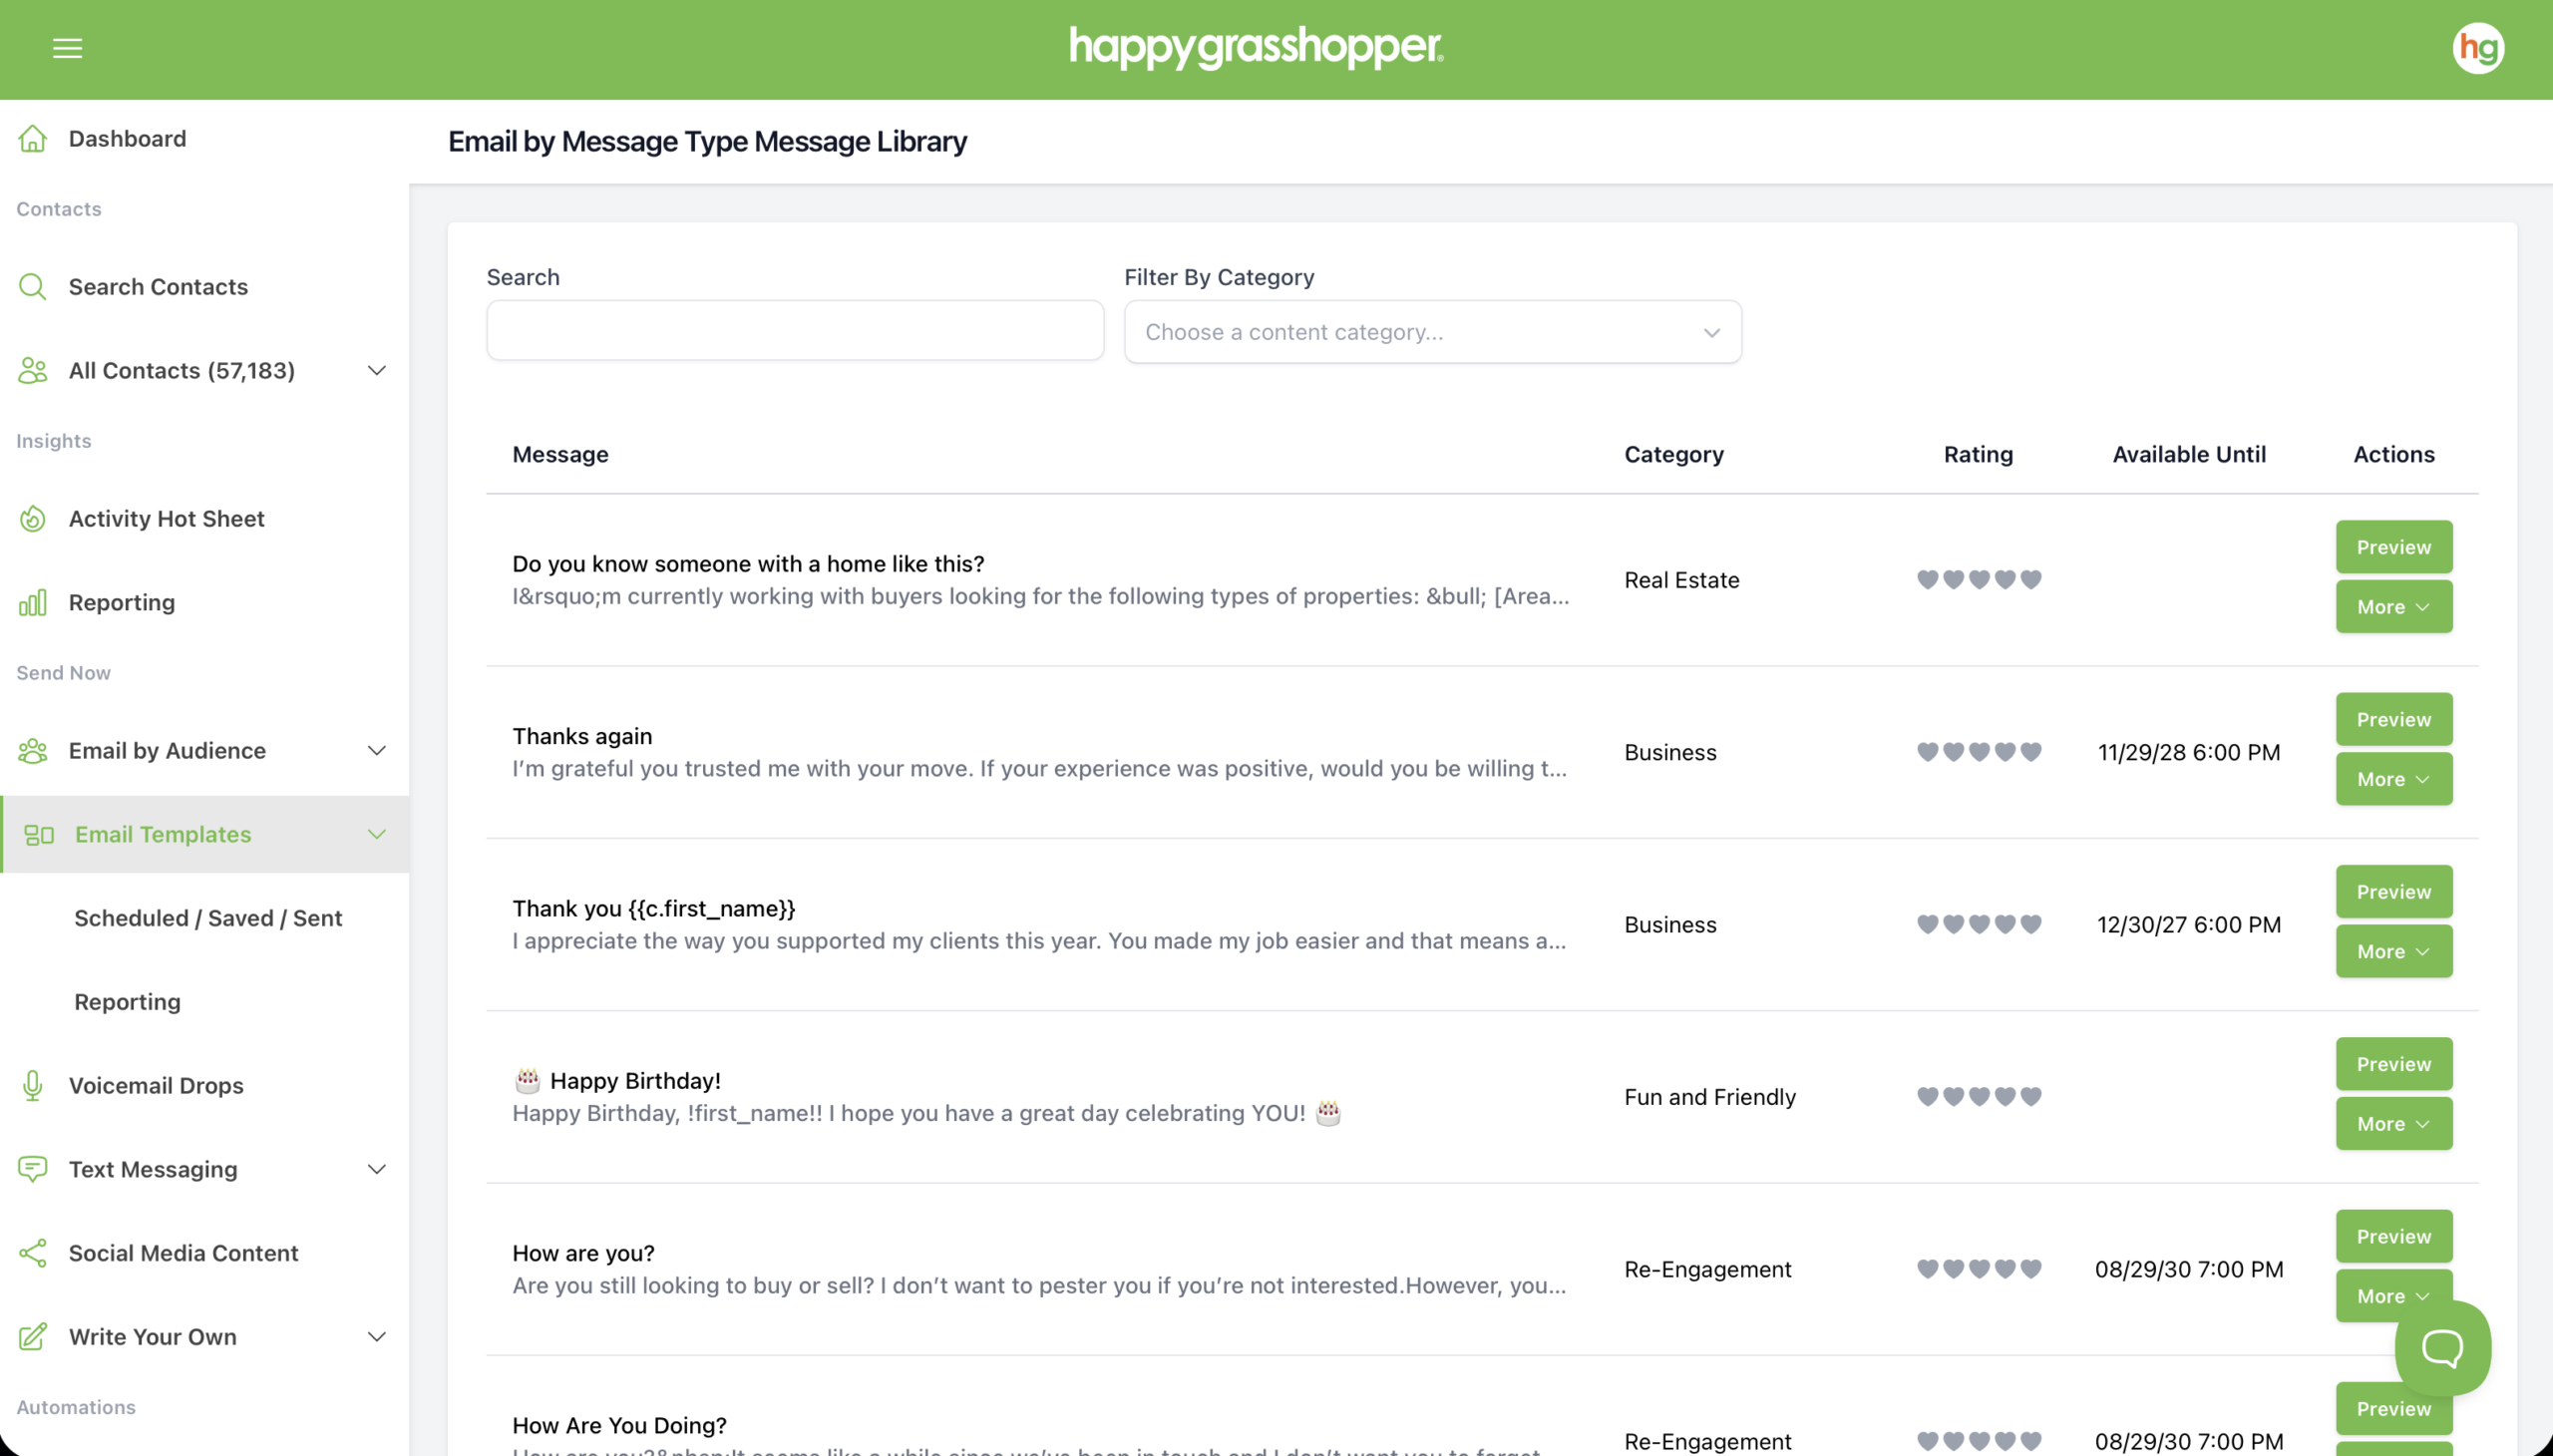Open the Insights Reporting menu item
Viewport: 2553px width, 1456px height.
[x=121, y=603]
